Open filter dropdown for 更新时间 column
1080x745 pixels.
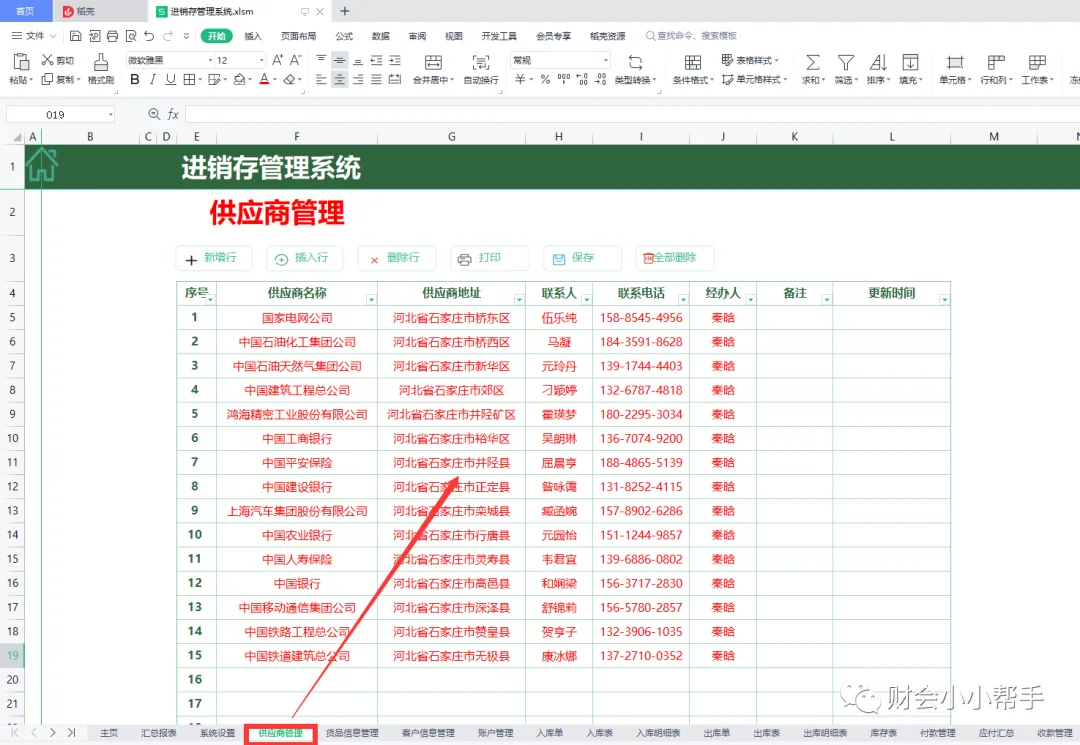[944, 300]
